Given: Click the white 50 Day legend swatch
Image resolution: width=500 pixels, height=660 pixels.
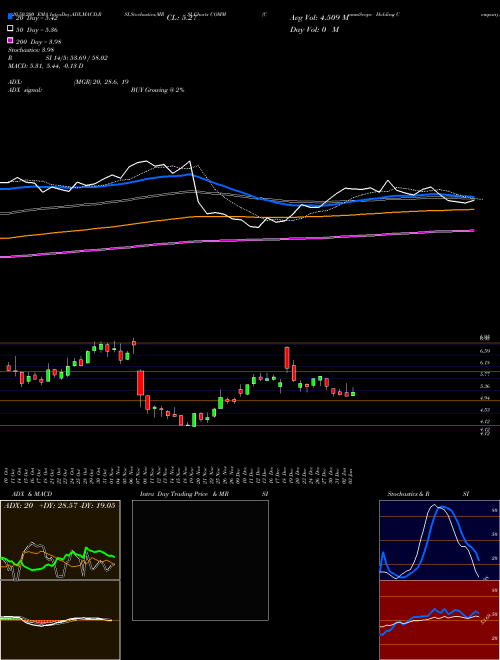Looking at the screenshot, I should [10, 29].
